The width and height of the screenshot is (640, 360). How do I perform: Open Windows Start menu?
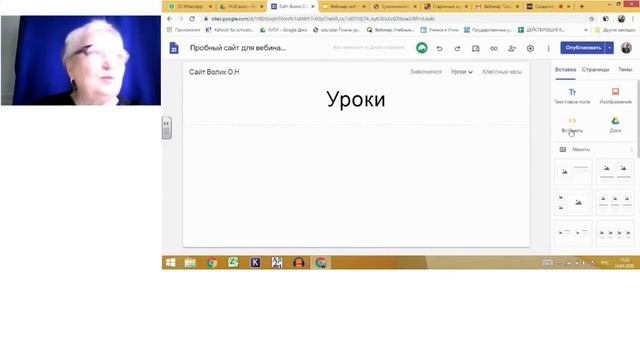[x=171, y=262]
